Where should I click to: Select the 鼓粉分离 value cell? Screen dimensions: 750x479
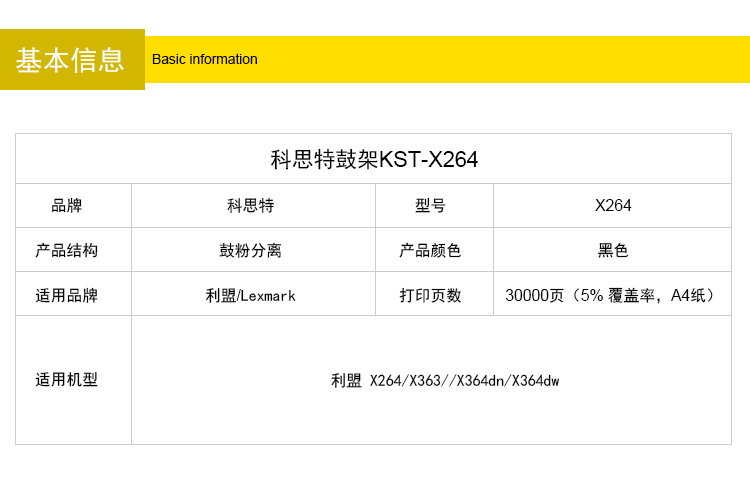point(250,250)
